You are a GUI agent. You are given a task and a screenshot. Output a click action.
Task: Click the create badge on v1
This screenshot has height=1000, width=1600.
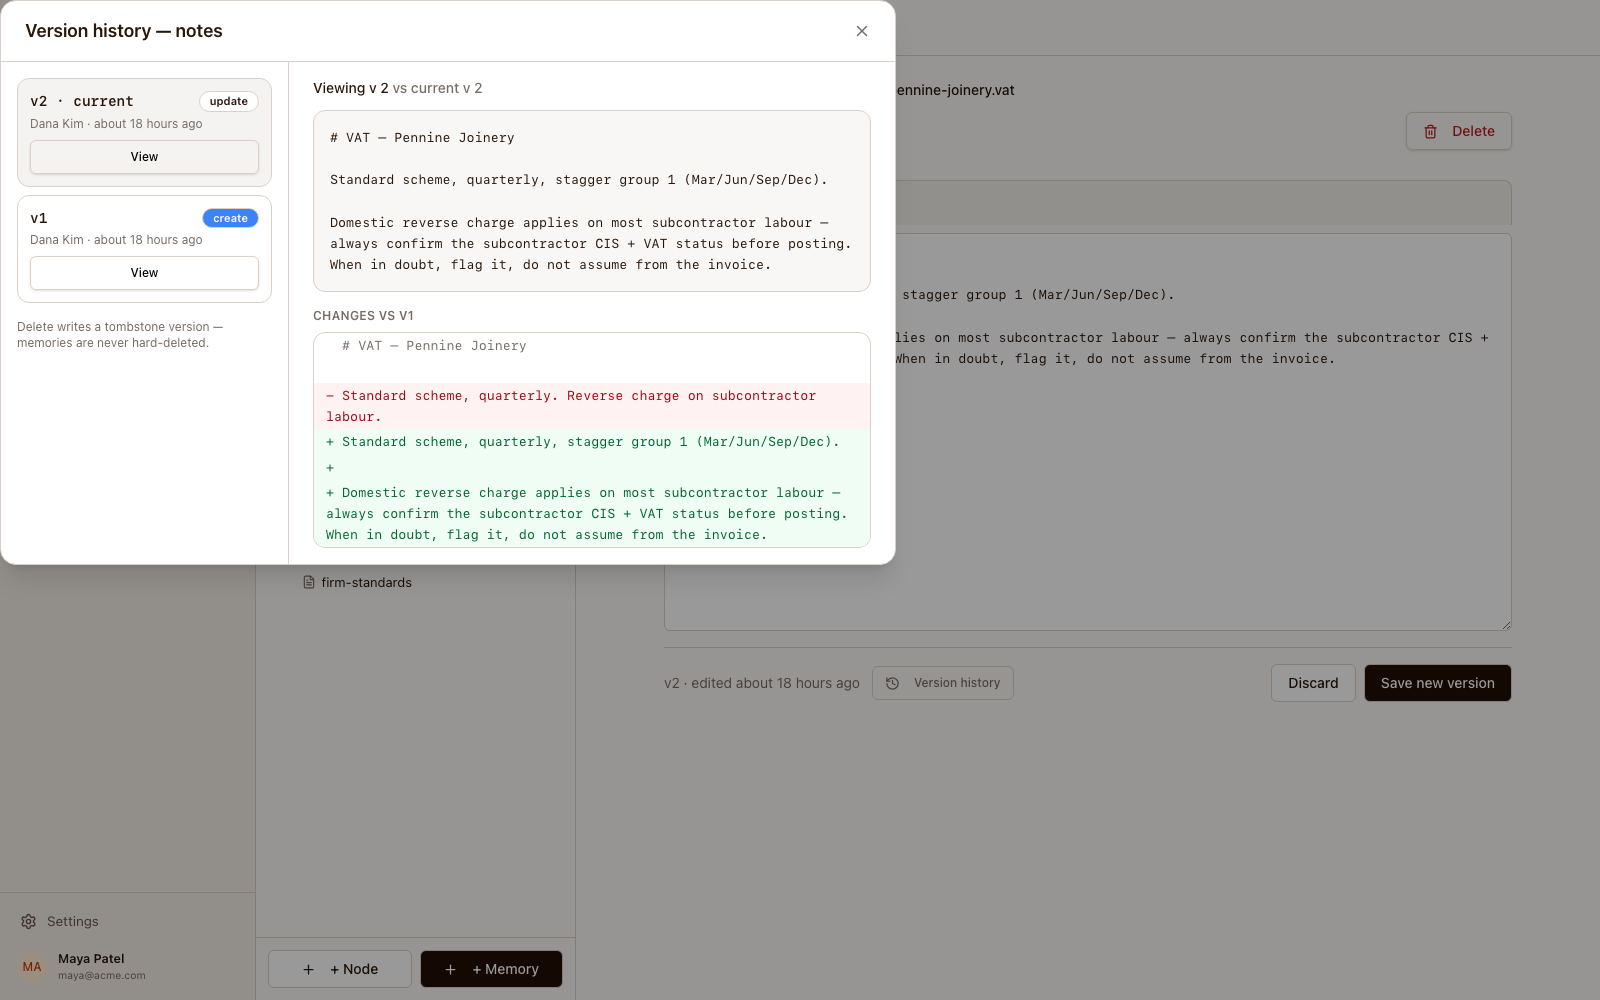(x=230, y=218)
